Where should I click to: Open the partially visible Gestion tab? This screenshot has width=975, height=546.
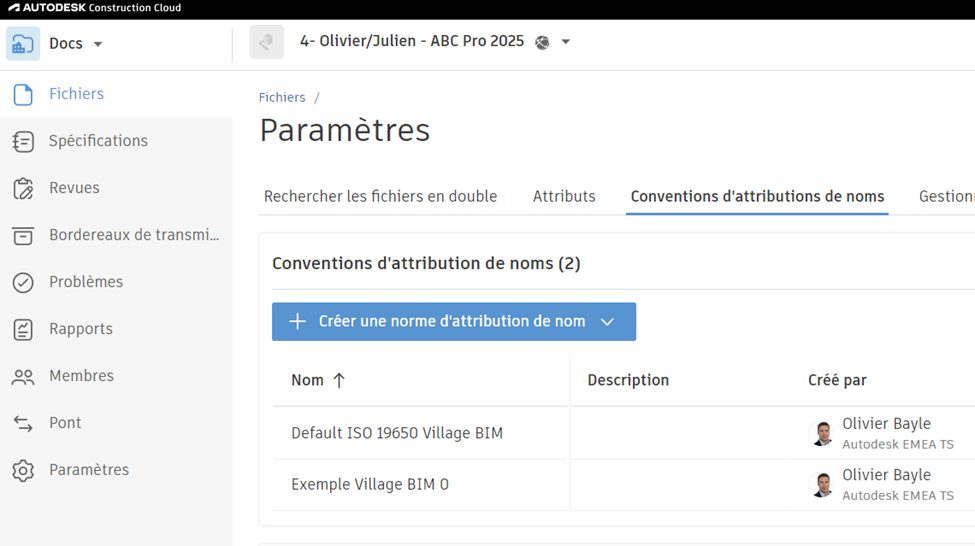click(946, 197)
